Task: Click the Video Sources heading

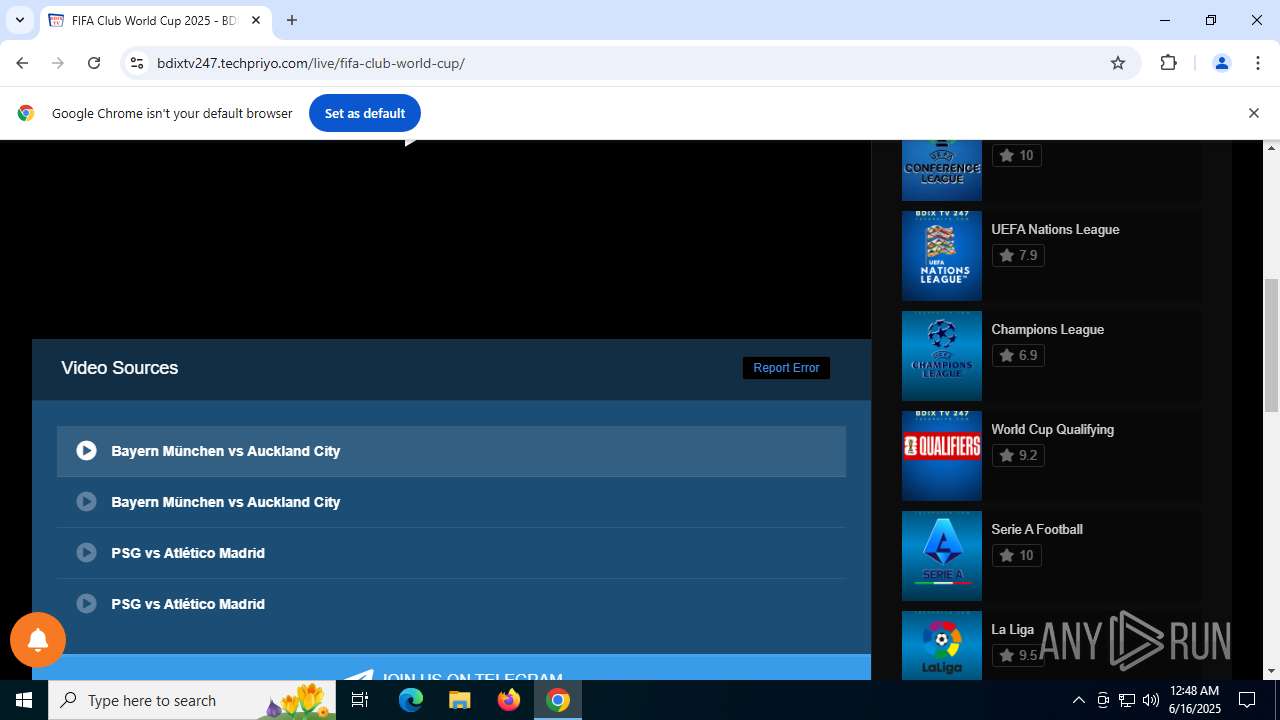Action: click(x=119, y=368)
